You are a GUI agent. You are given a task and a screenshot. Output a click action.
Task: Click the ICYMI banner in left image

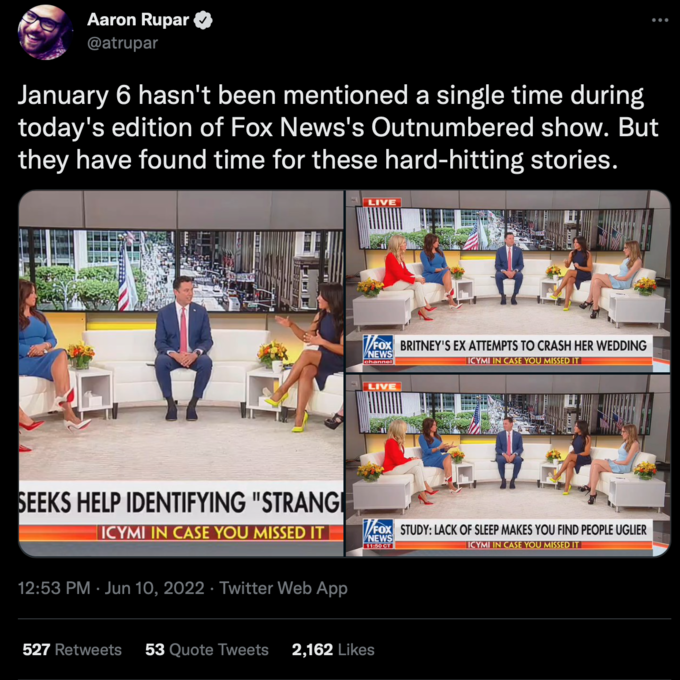click(212, 533)
